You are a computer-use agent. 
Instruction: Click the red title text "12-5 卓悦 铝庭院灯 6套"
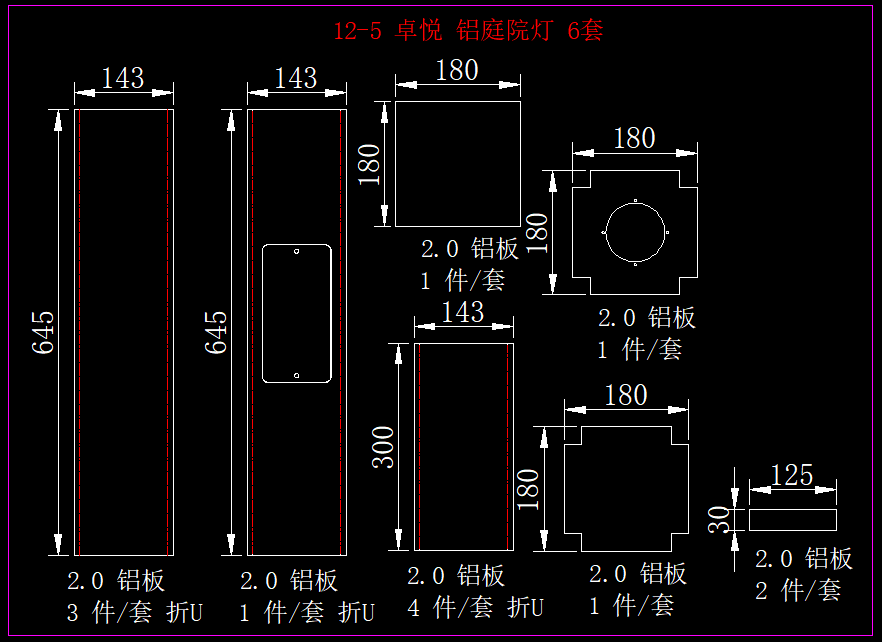click(468, 31)
